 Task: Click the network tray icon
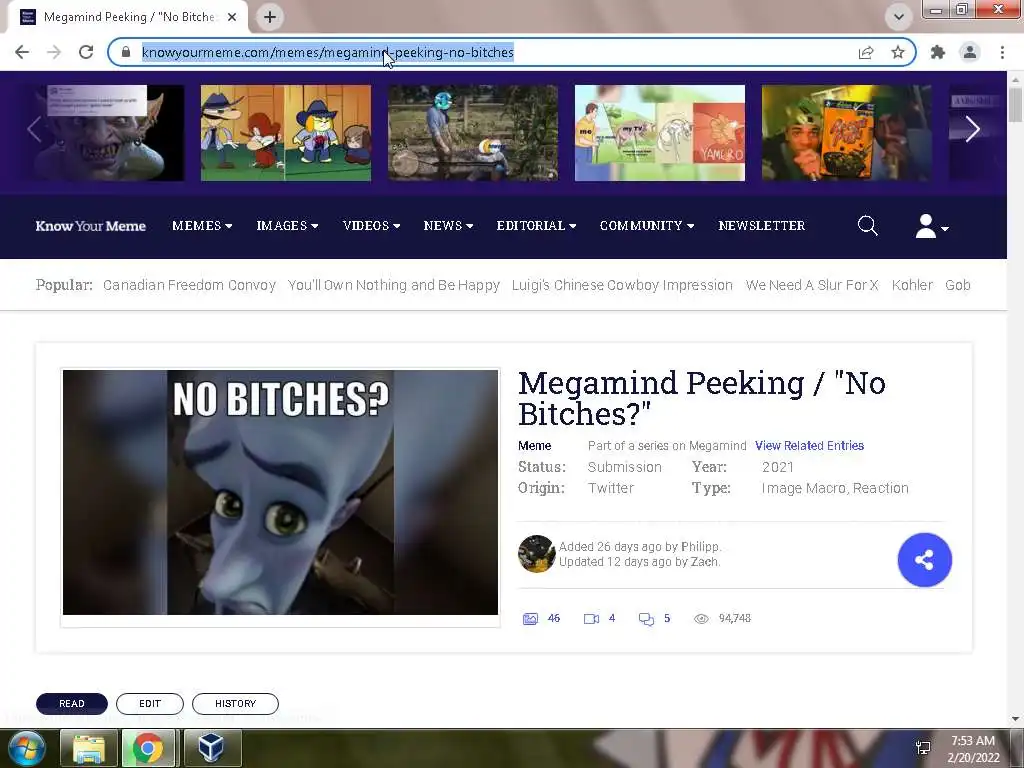923,748
